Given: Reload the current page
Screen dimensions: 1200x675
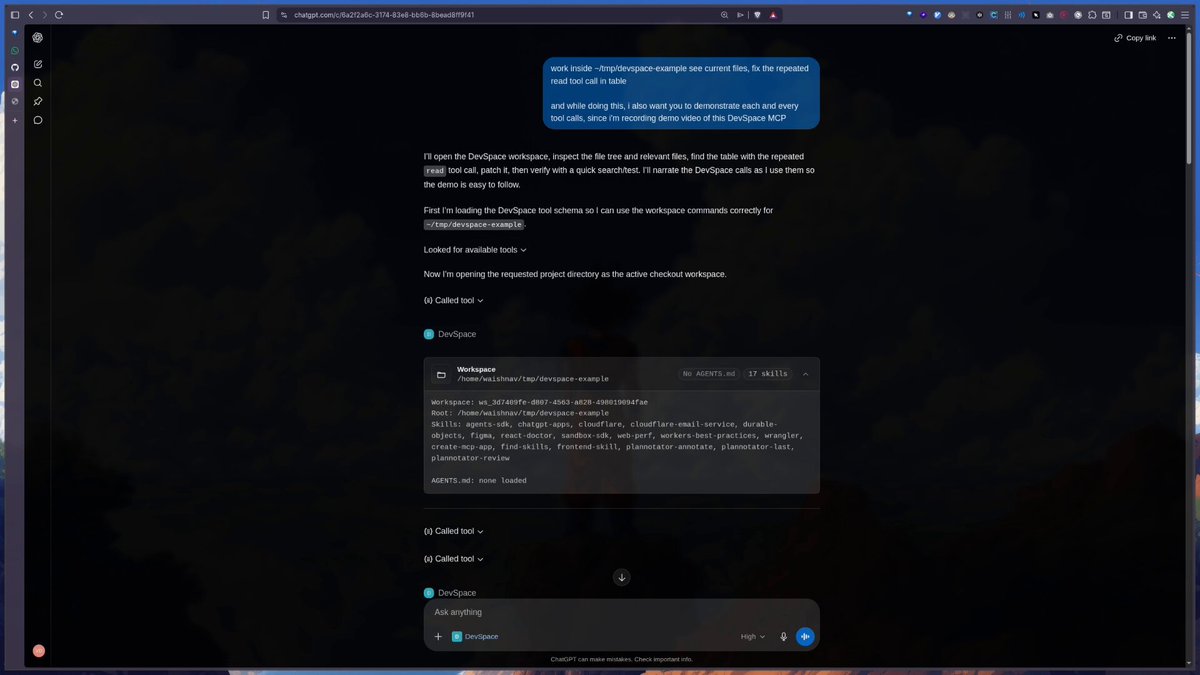Looking at the screenshot, I should click(x=59, y=15).
